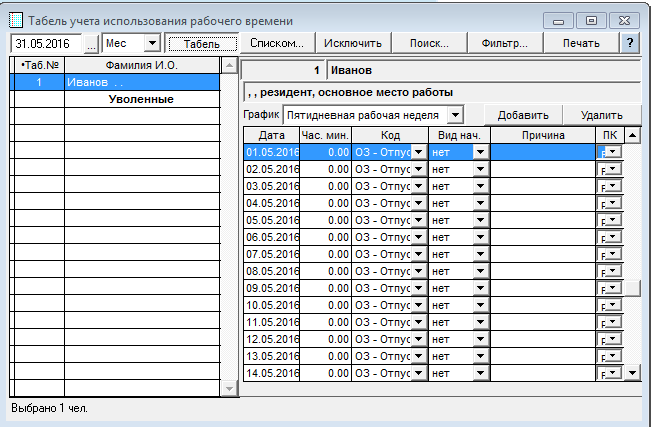Open ПК dropdown for 05.05.2016 row
The width and height of the screenshot is (651, 427).
pos(613,220)
